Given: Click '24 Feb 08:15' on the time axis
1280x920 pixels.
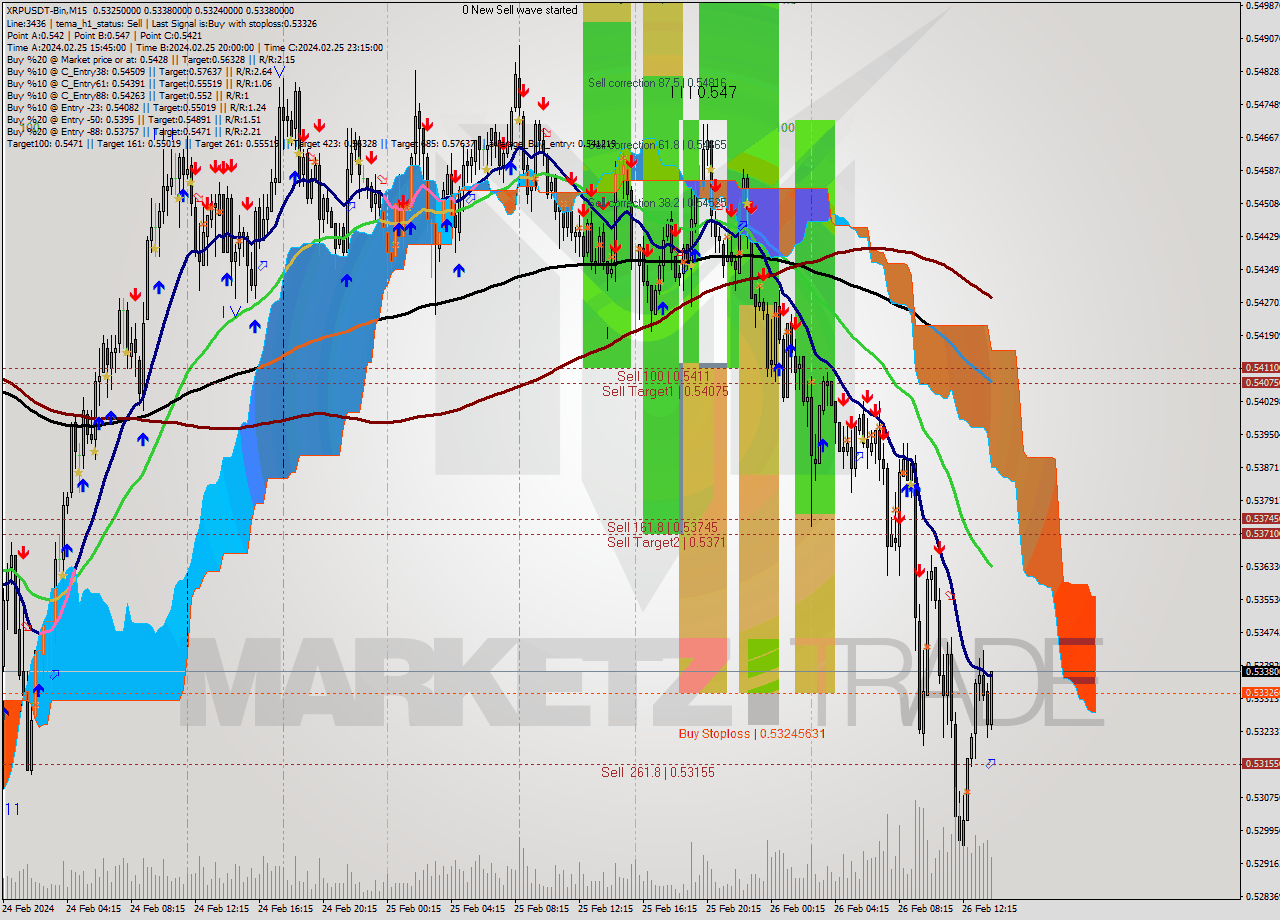Looking at the screenshot, I should click(x=157, y=909).
